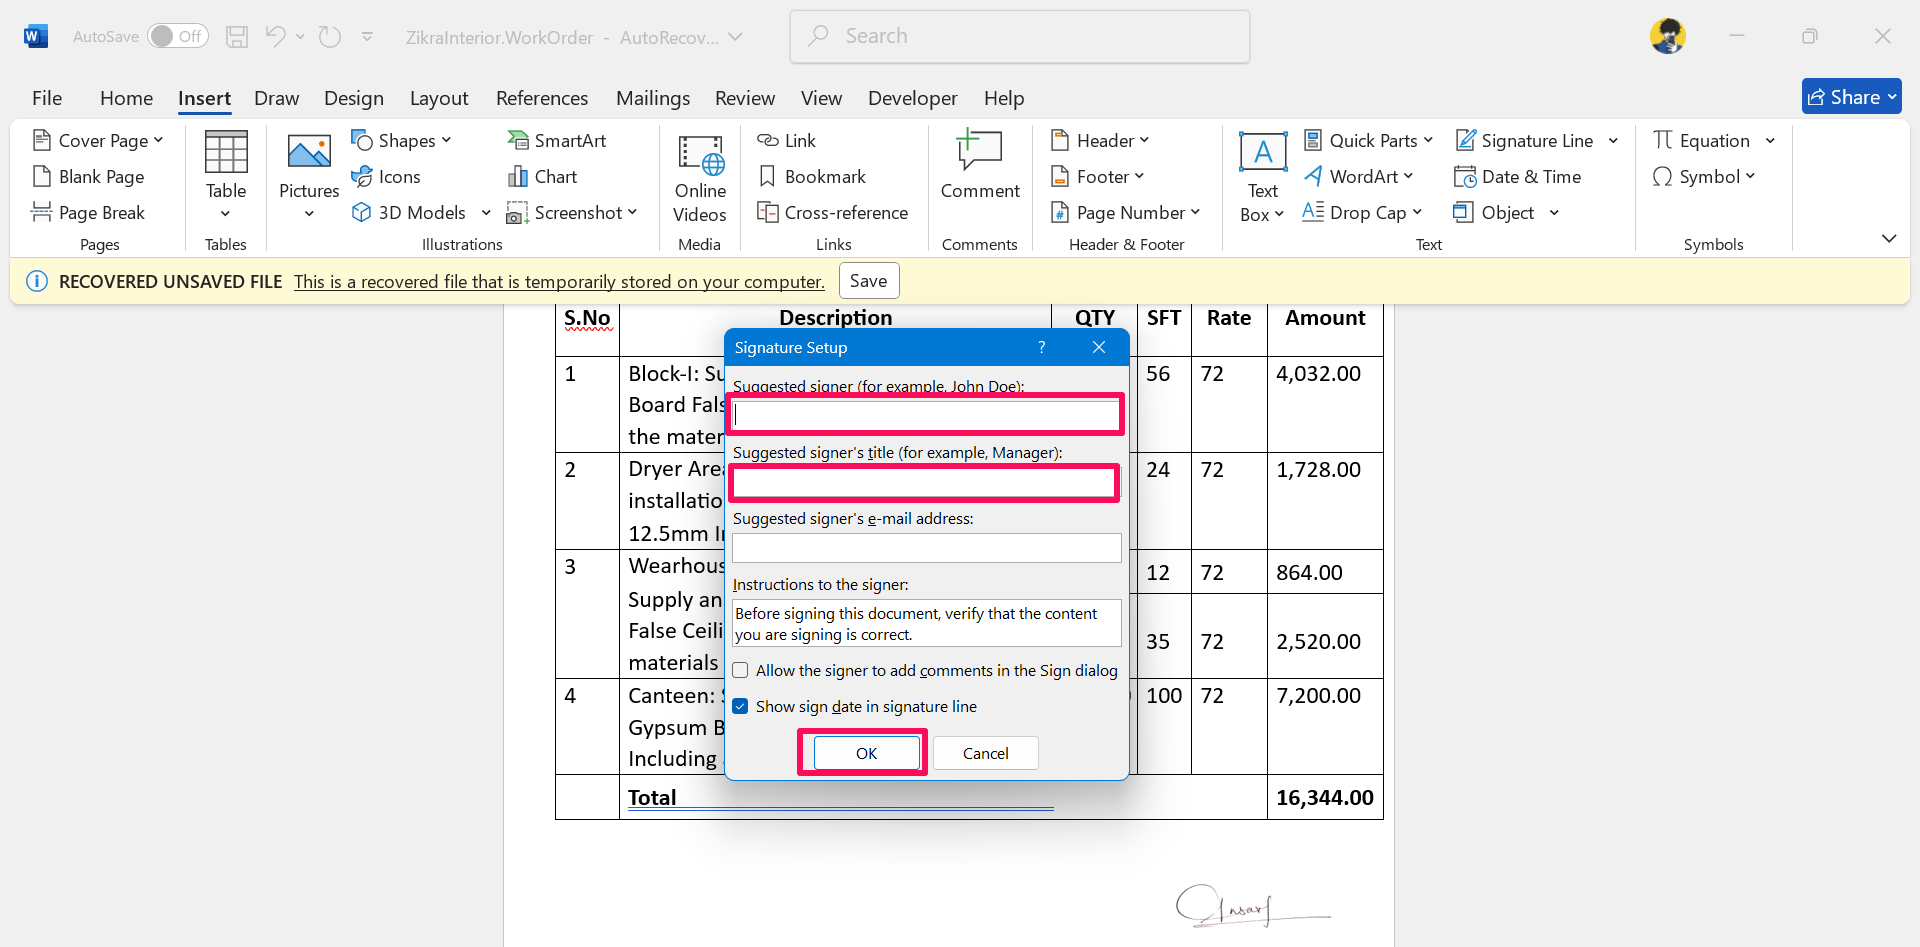The width and height of the screenshot is (1920, 947).
Task: Click the Search box in title bar
Action: click(x=1020, y=37)
